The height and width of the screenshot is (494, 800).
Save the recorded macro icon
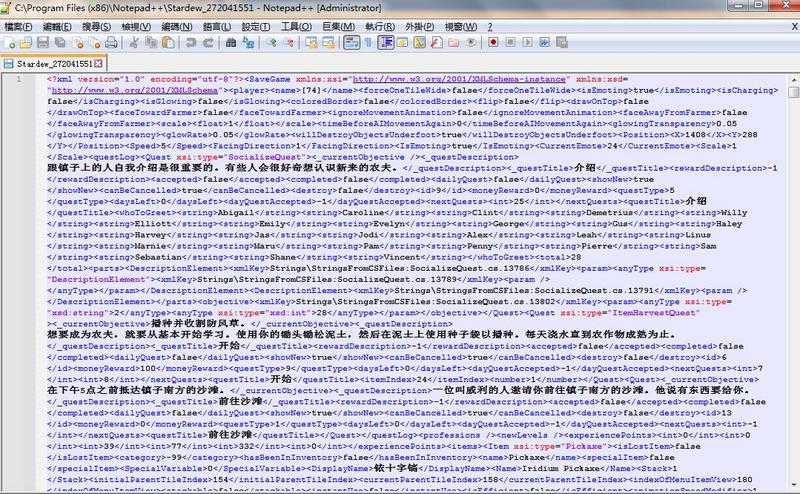tap(562, 43)
